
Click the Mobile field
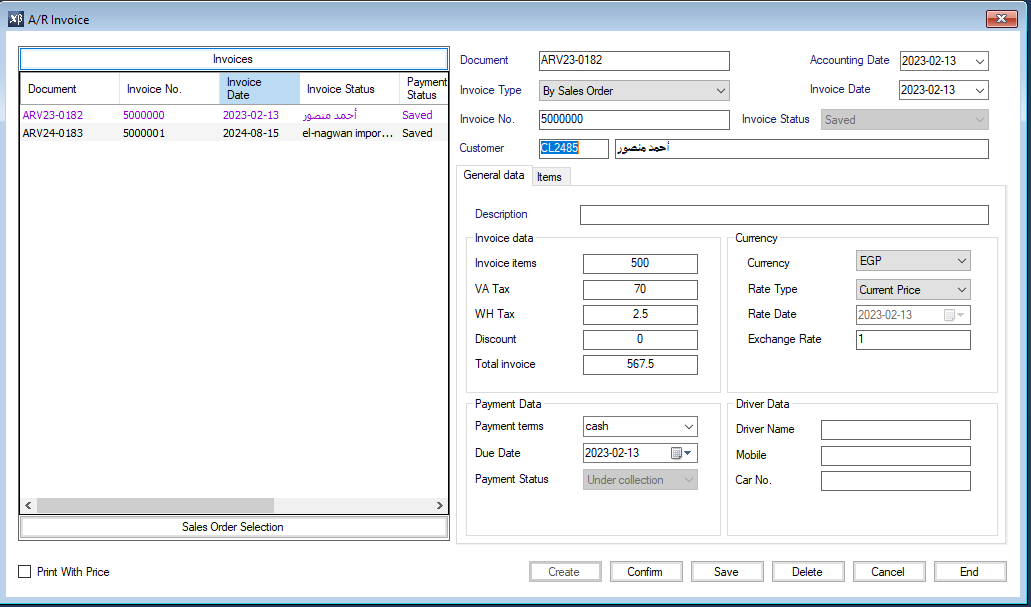[x=896, y=456]
